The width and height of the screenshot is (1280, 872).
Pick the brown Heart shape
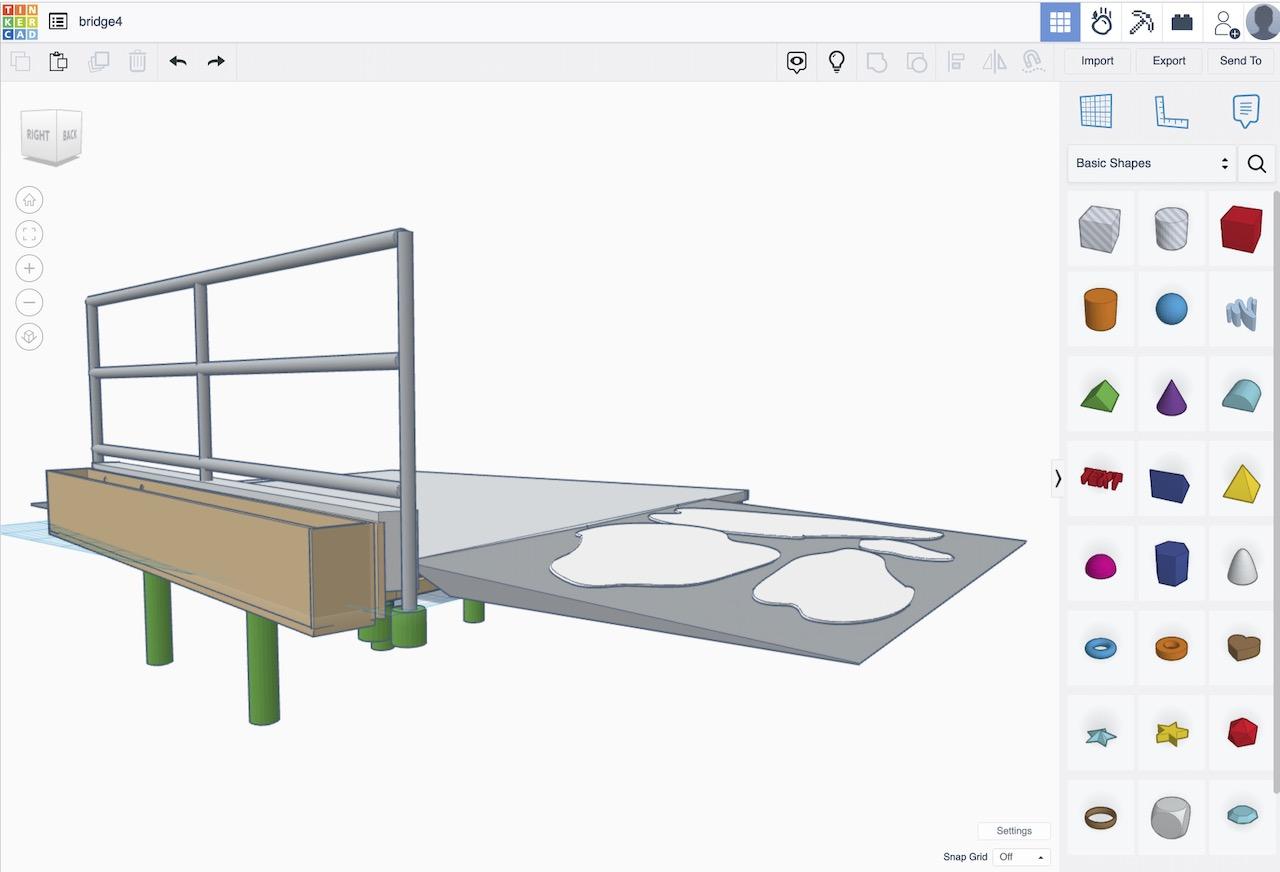(x=1242, y=648)
